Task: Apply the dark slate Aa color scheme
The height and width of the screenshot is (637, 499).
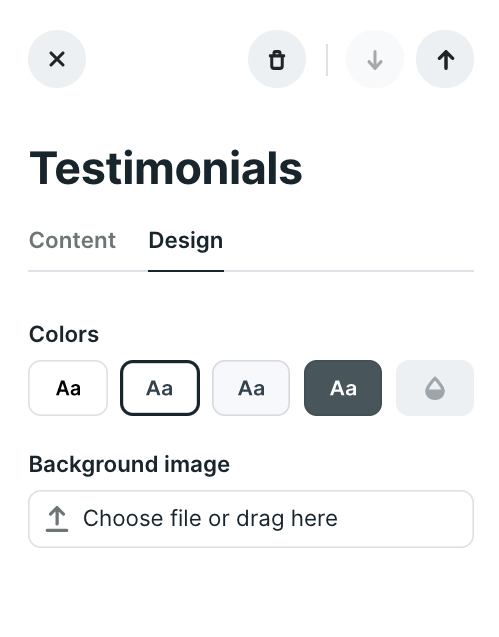Action: click(x=343, y=388)
